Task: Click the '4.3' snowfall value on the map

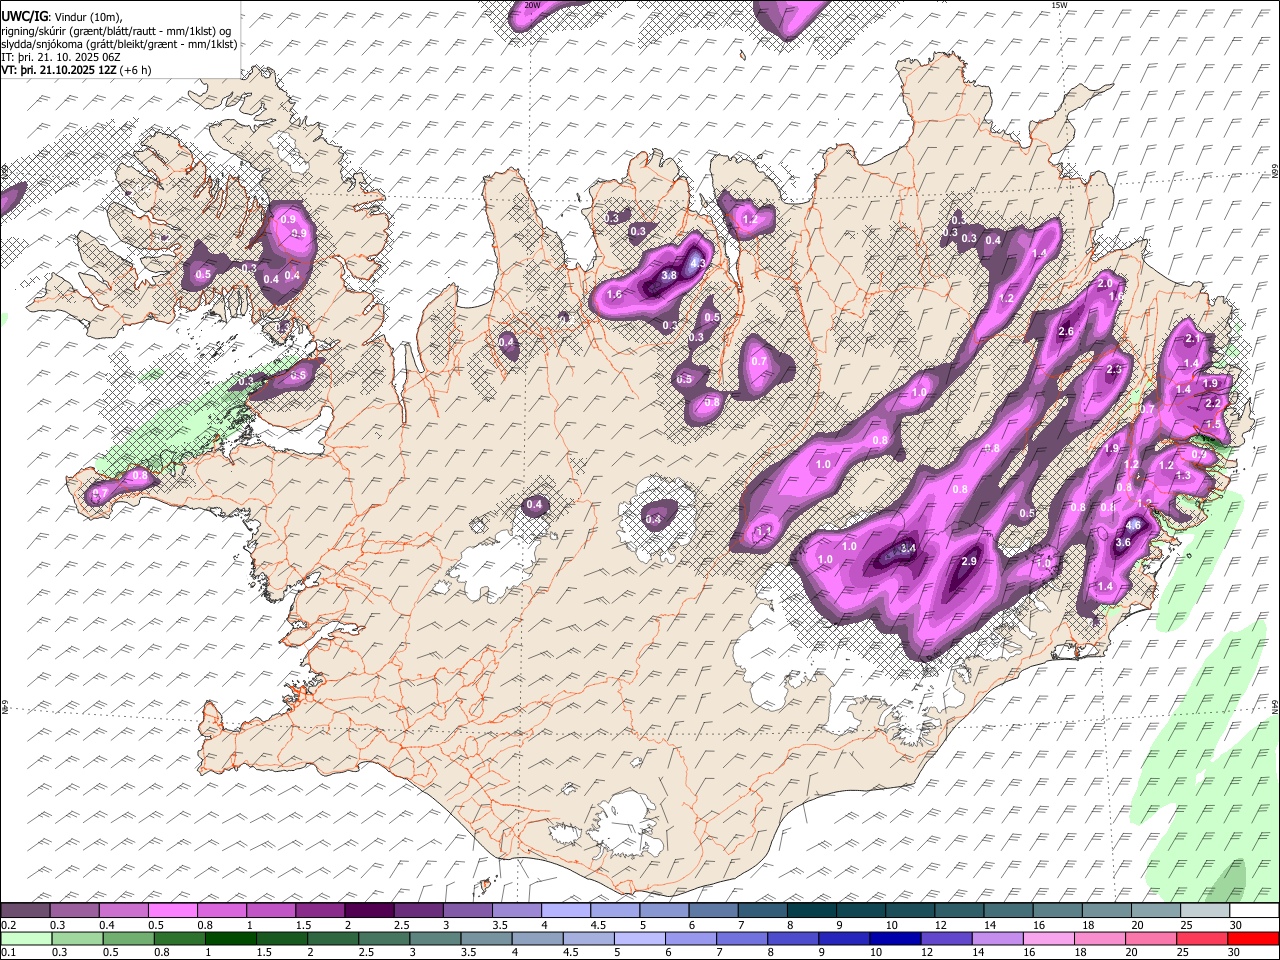Action: [x=697, y=264]
